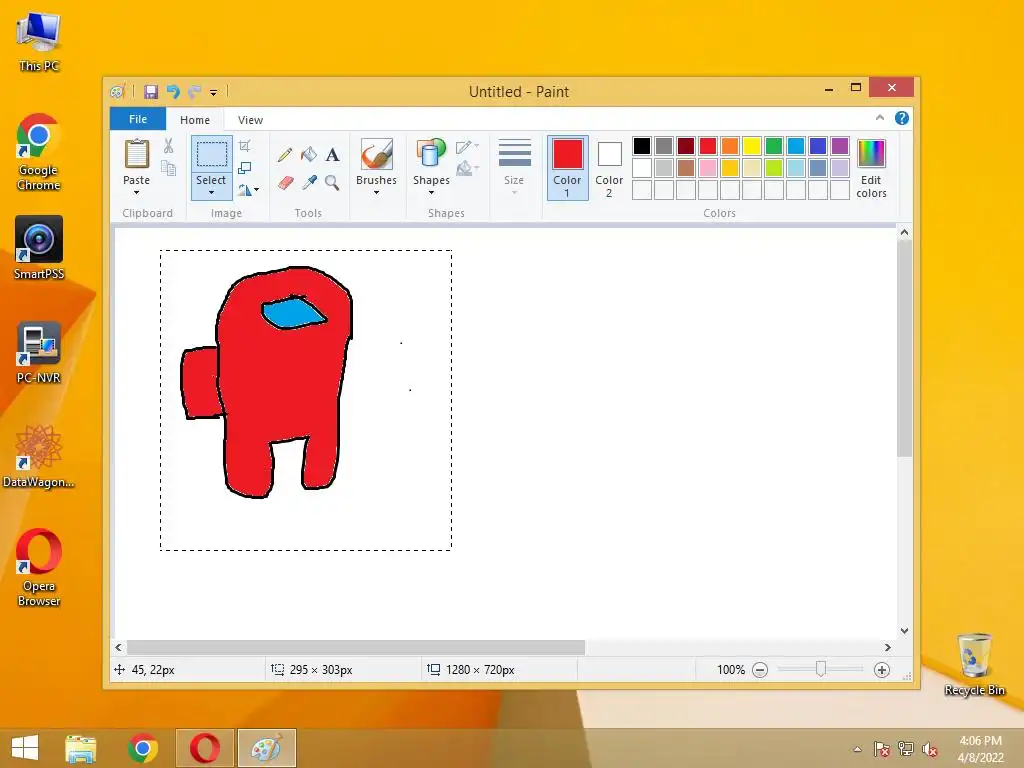
Task: Select Color 1 foreground button
Action: point(568,167)
